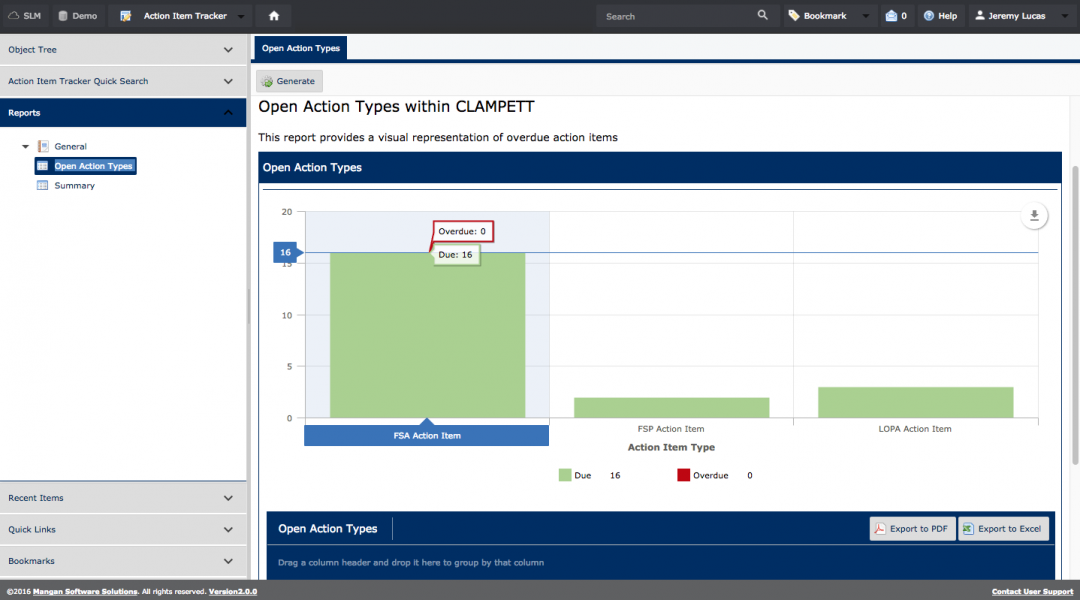The width and height of the screenshot is (1080, 600).
Task: Click the Generate button
Action: coord(289,81)
